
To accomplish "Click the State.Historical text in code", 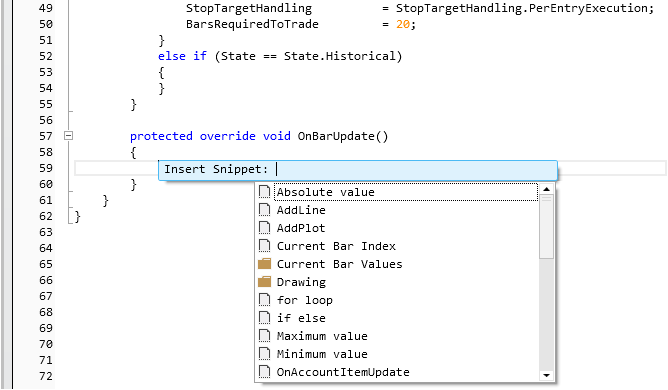I will (340, 56).
